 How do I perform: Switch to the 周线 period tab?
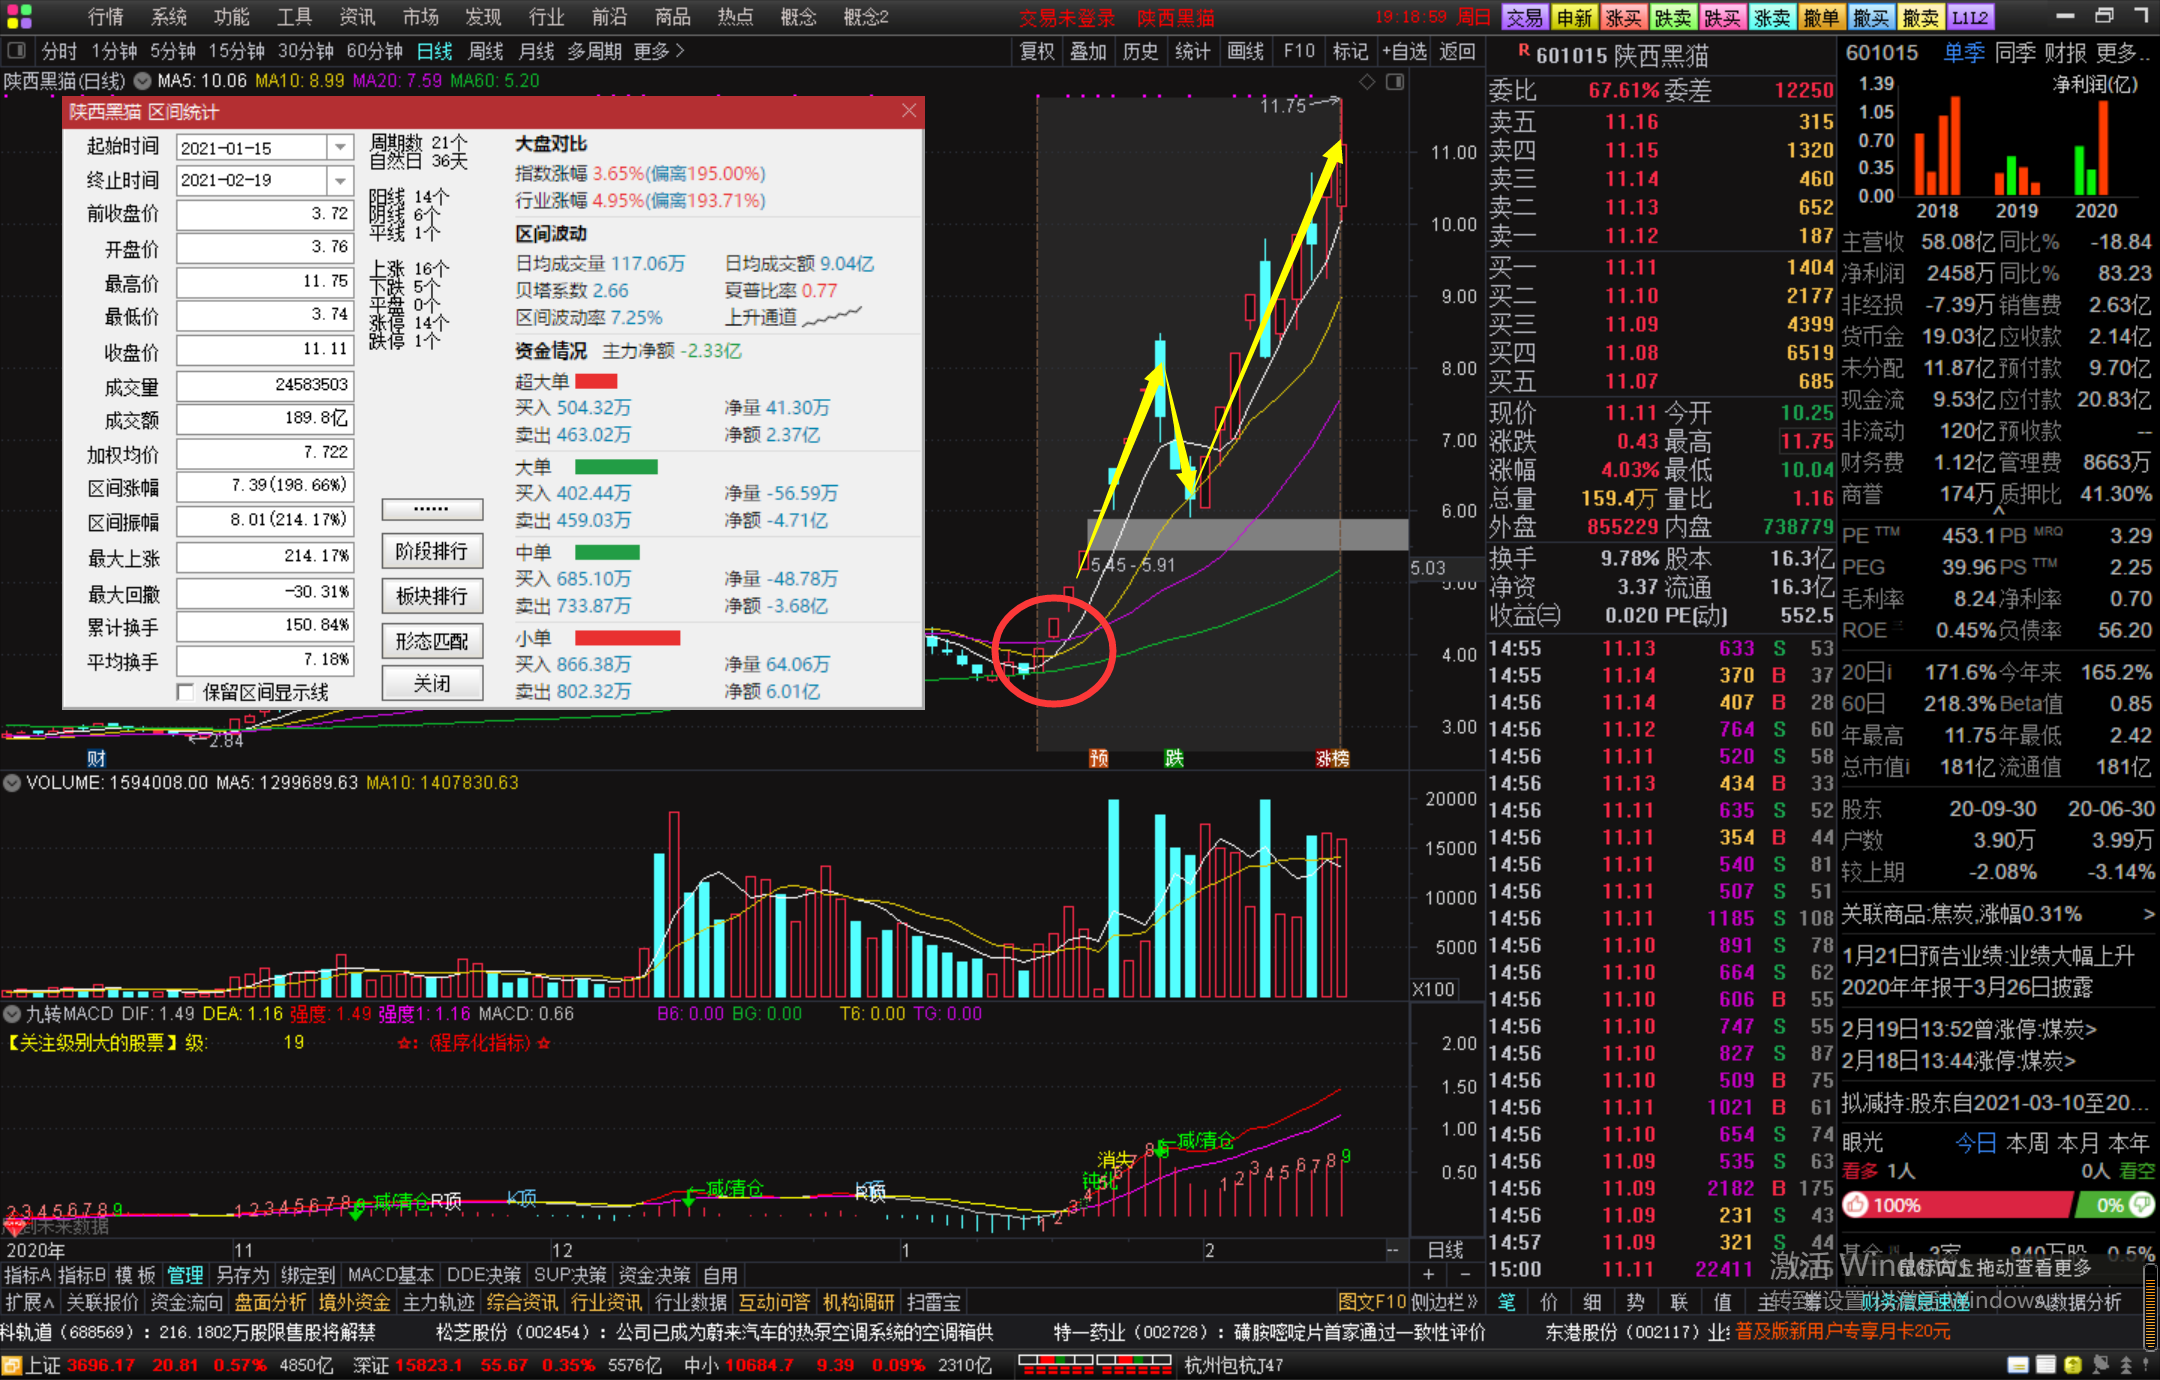486,51
